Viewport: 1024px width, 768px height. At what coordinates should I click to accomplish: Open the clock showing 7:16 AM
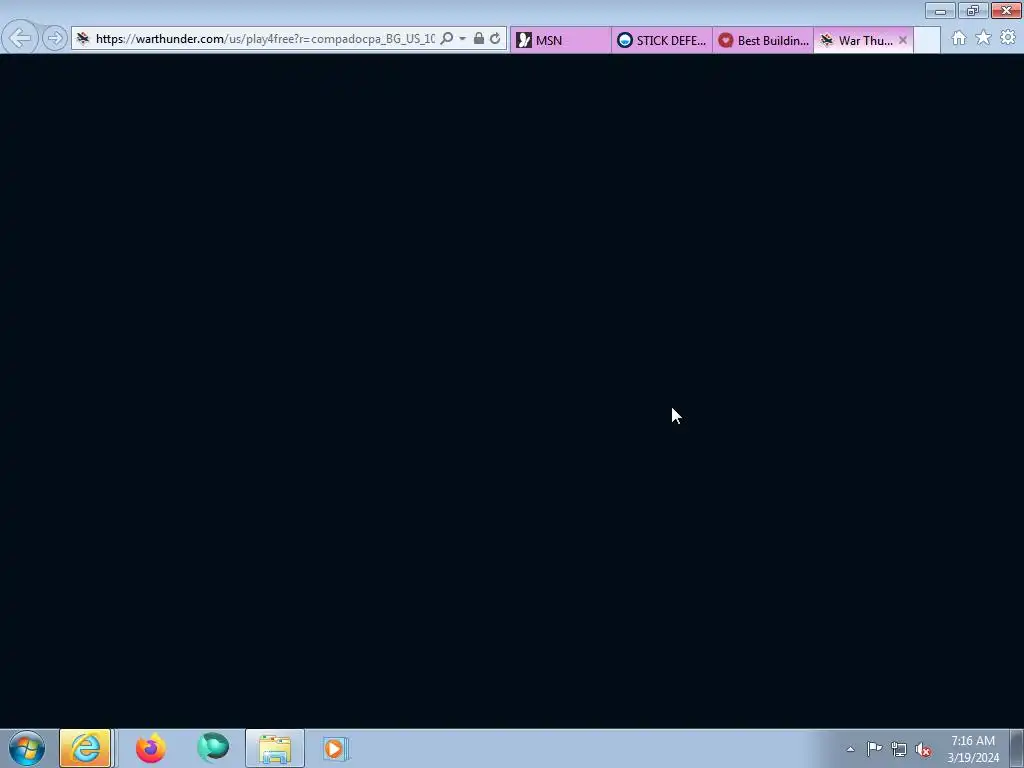[x=973, y=748]
